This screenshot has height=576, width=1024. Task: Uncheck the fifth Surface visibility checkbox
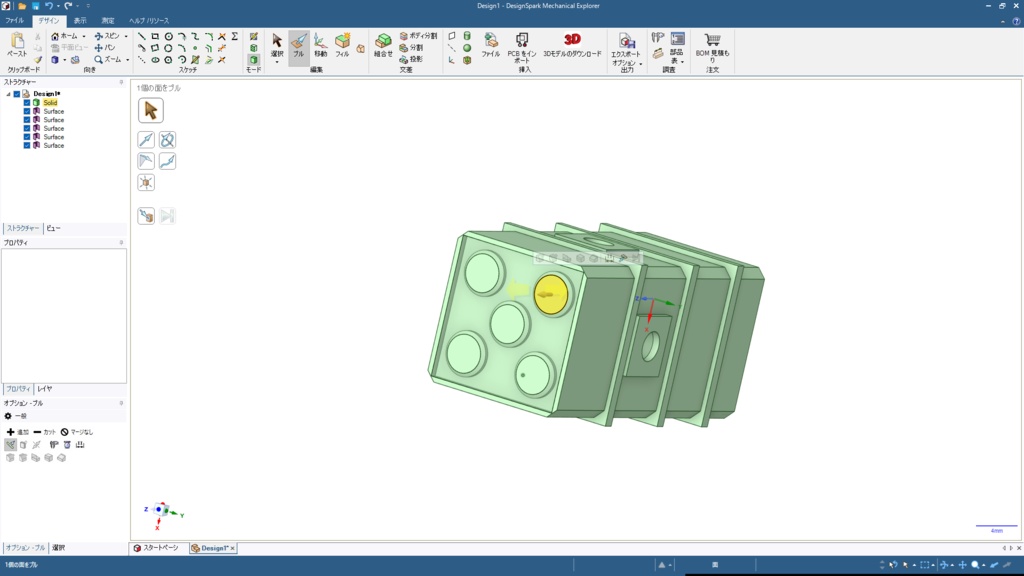point(27,145)
